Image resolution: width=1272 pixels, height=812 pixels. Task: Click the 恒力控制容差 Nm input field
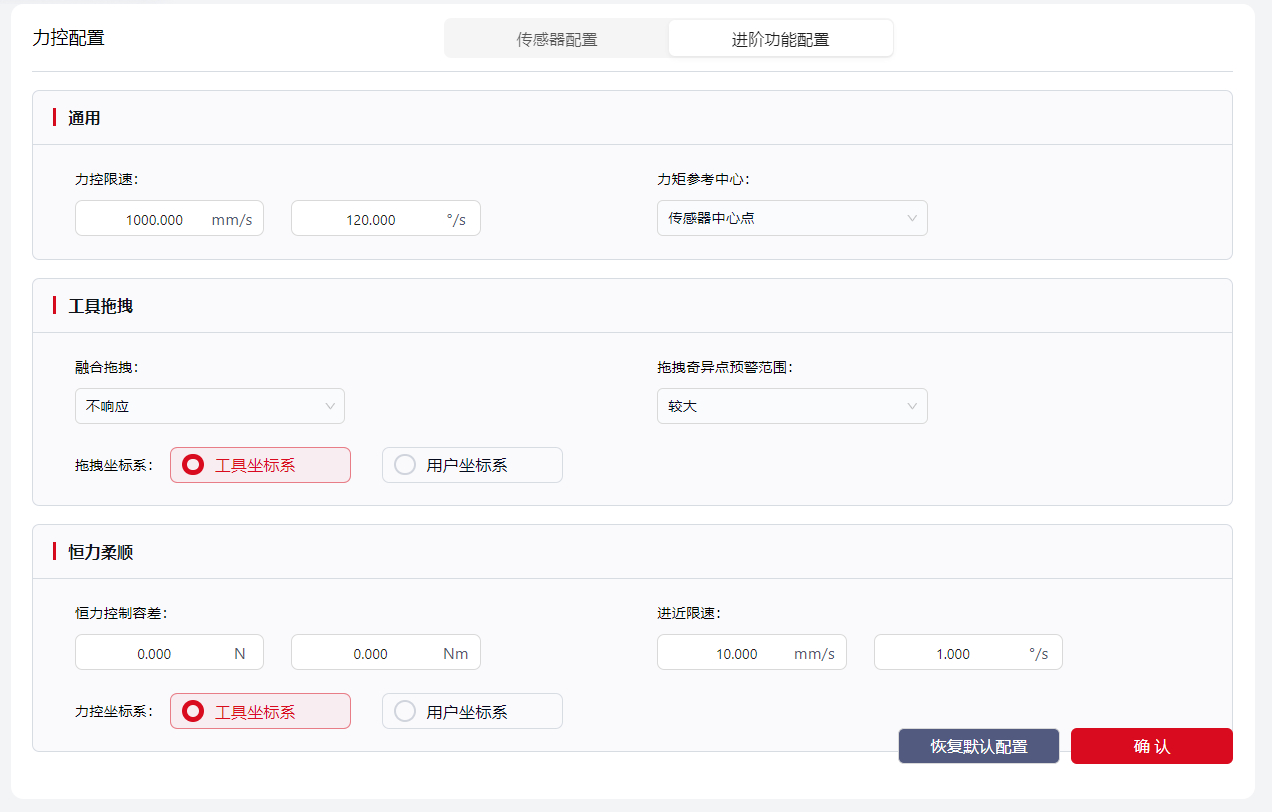coord(370,653)
